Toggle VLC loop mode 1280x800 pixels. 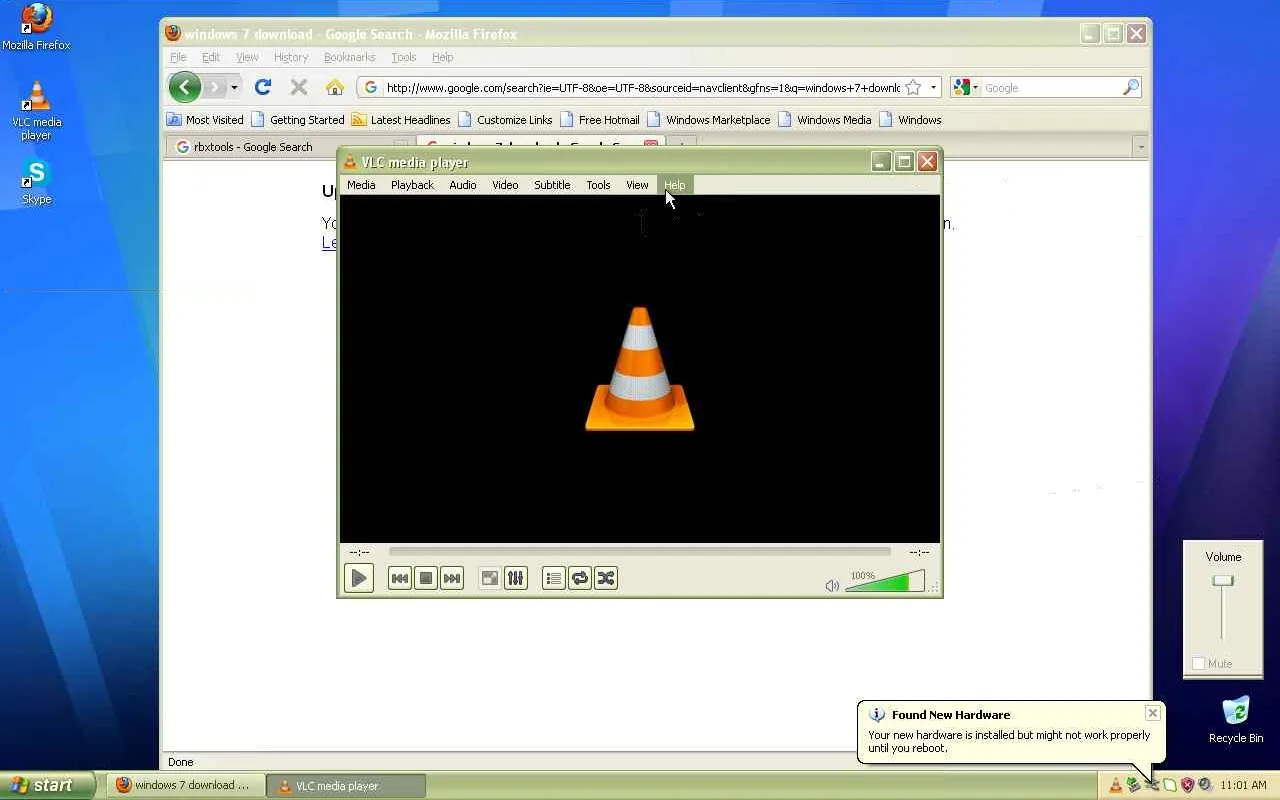coord(580,578)
